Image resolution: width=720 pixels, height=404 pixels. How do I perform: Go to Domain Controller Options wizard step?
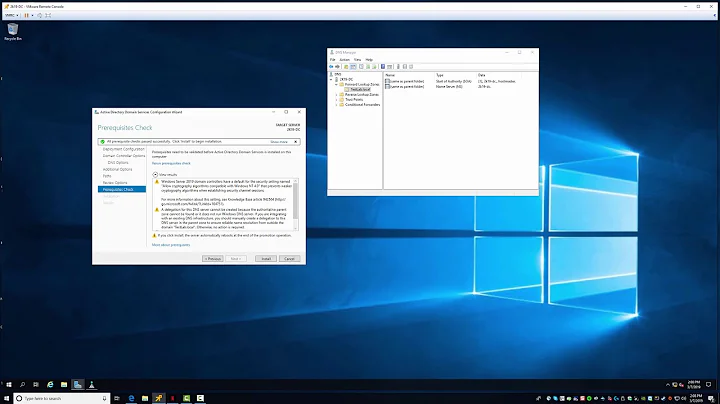[x=124, y=156]
